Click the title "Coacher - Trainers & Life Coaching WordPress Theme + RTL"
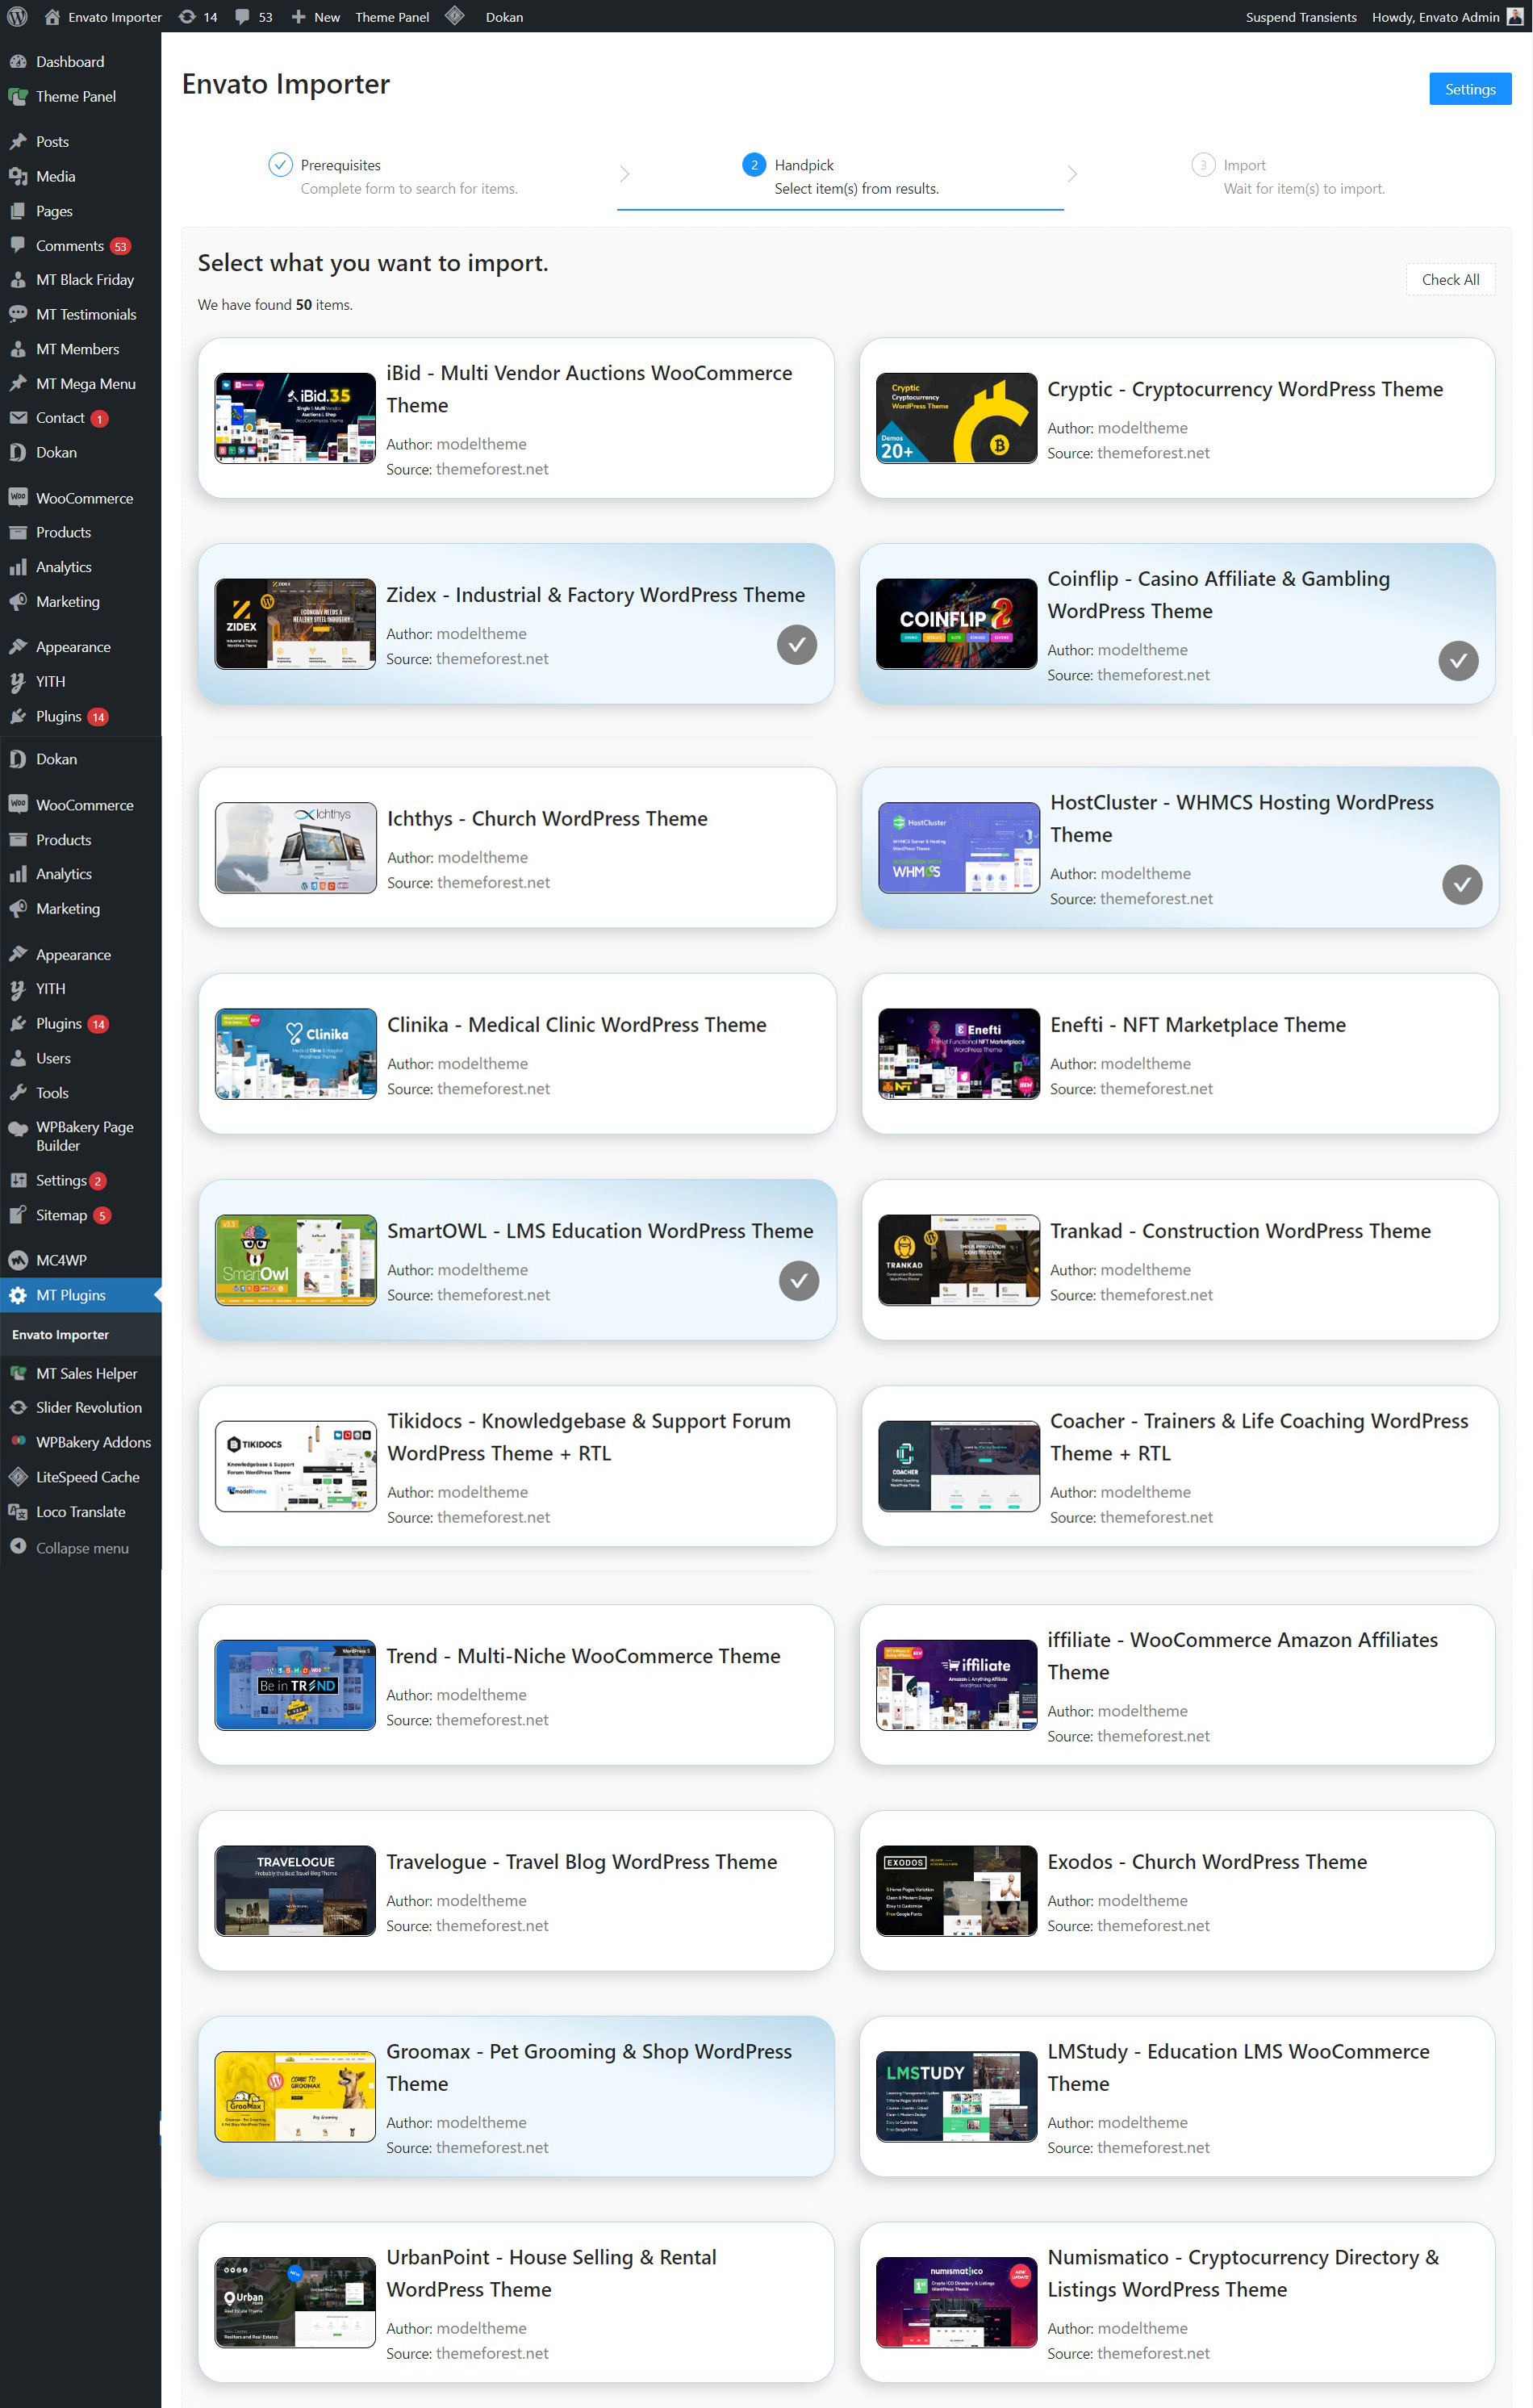 click(1259, 1437)
